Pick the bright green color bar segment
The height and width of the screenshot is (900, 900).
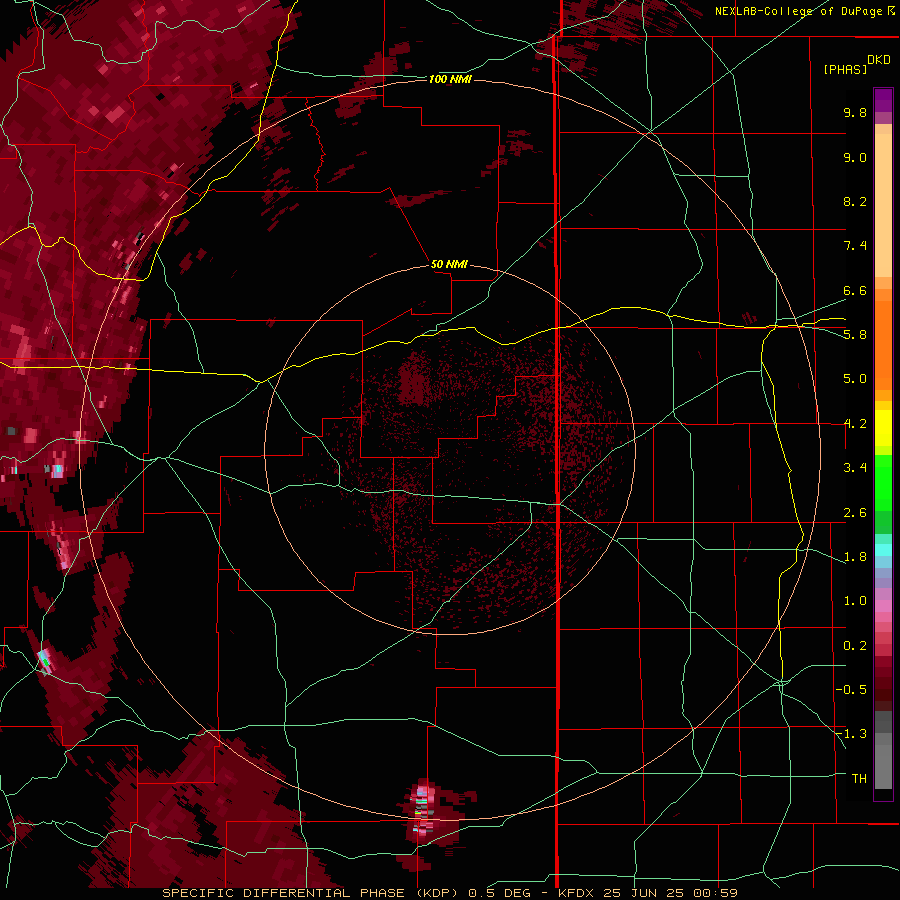pos(883,482)
